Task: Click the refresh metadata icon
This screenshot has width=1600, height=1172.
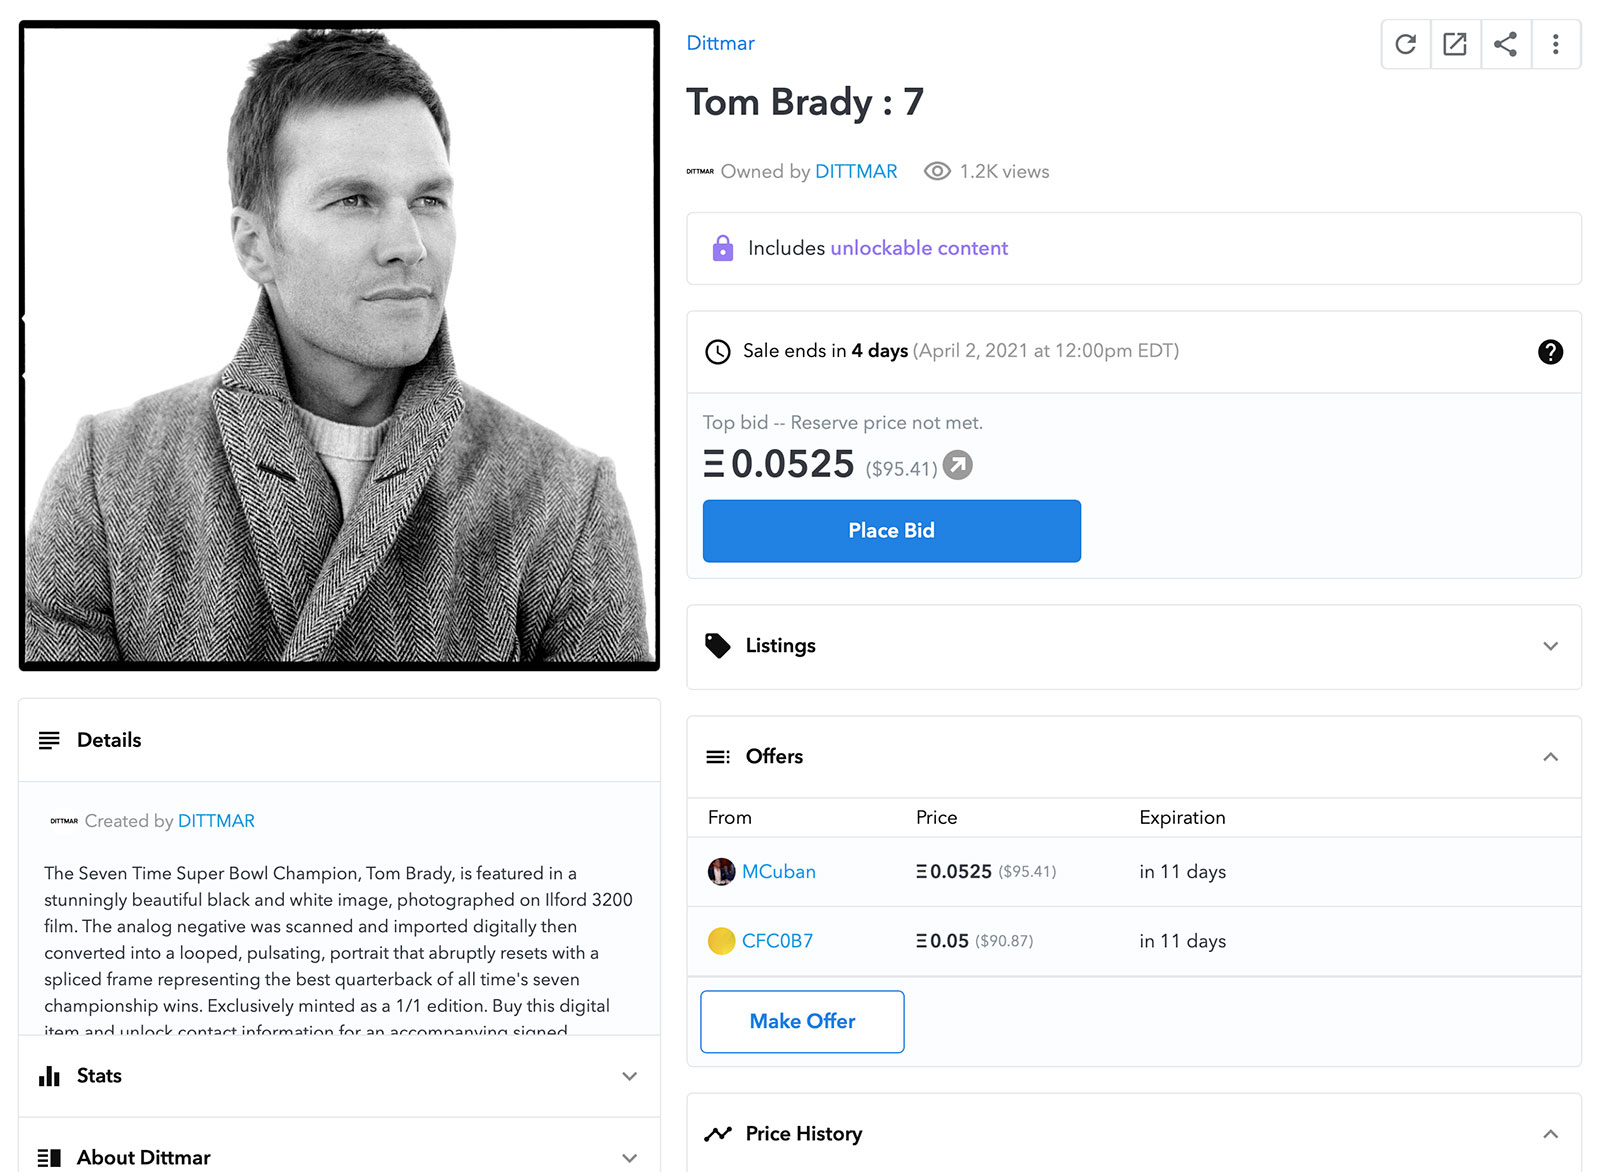Action: [x=1406, y=44]
